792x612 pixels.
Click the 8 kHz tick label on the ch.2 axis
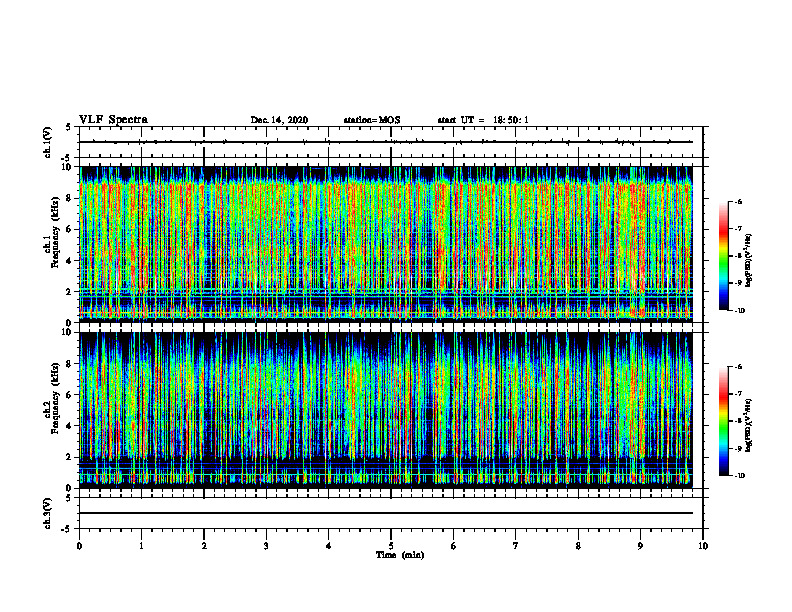coord(70,364)
